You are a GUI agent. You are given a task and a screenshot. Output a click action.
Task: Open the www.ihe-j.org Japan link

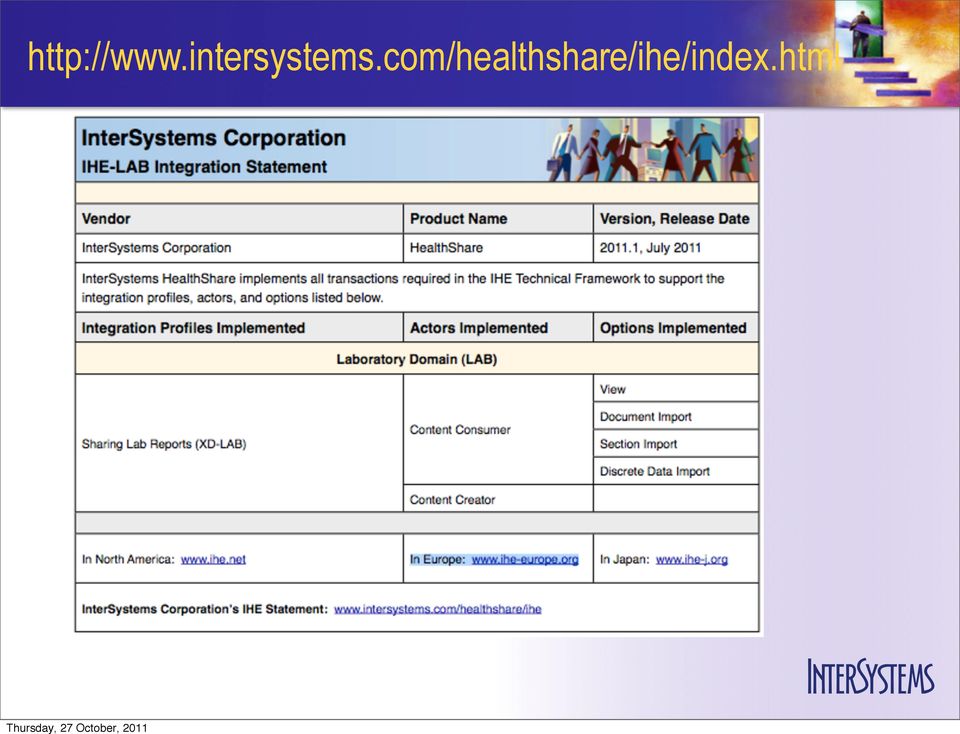pyautogui.click(x=692, y=560)
